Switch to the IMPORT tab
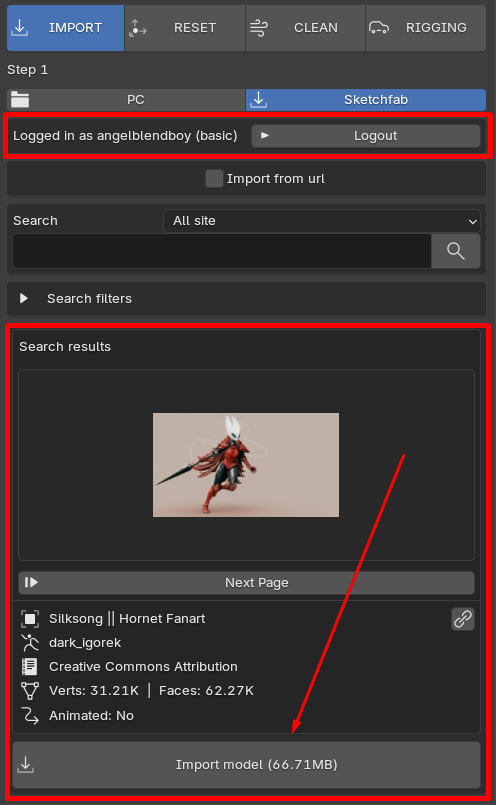496x805 pixels. [x=65, y=28]
